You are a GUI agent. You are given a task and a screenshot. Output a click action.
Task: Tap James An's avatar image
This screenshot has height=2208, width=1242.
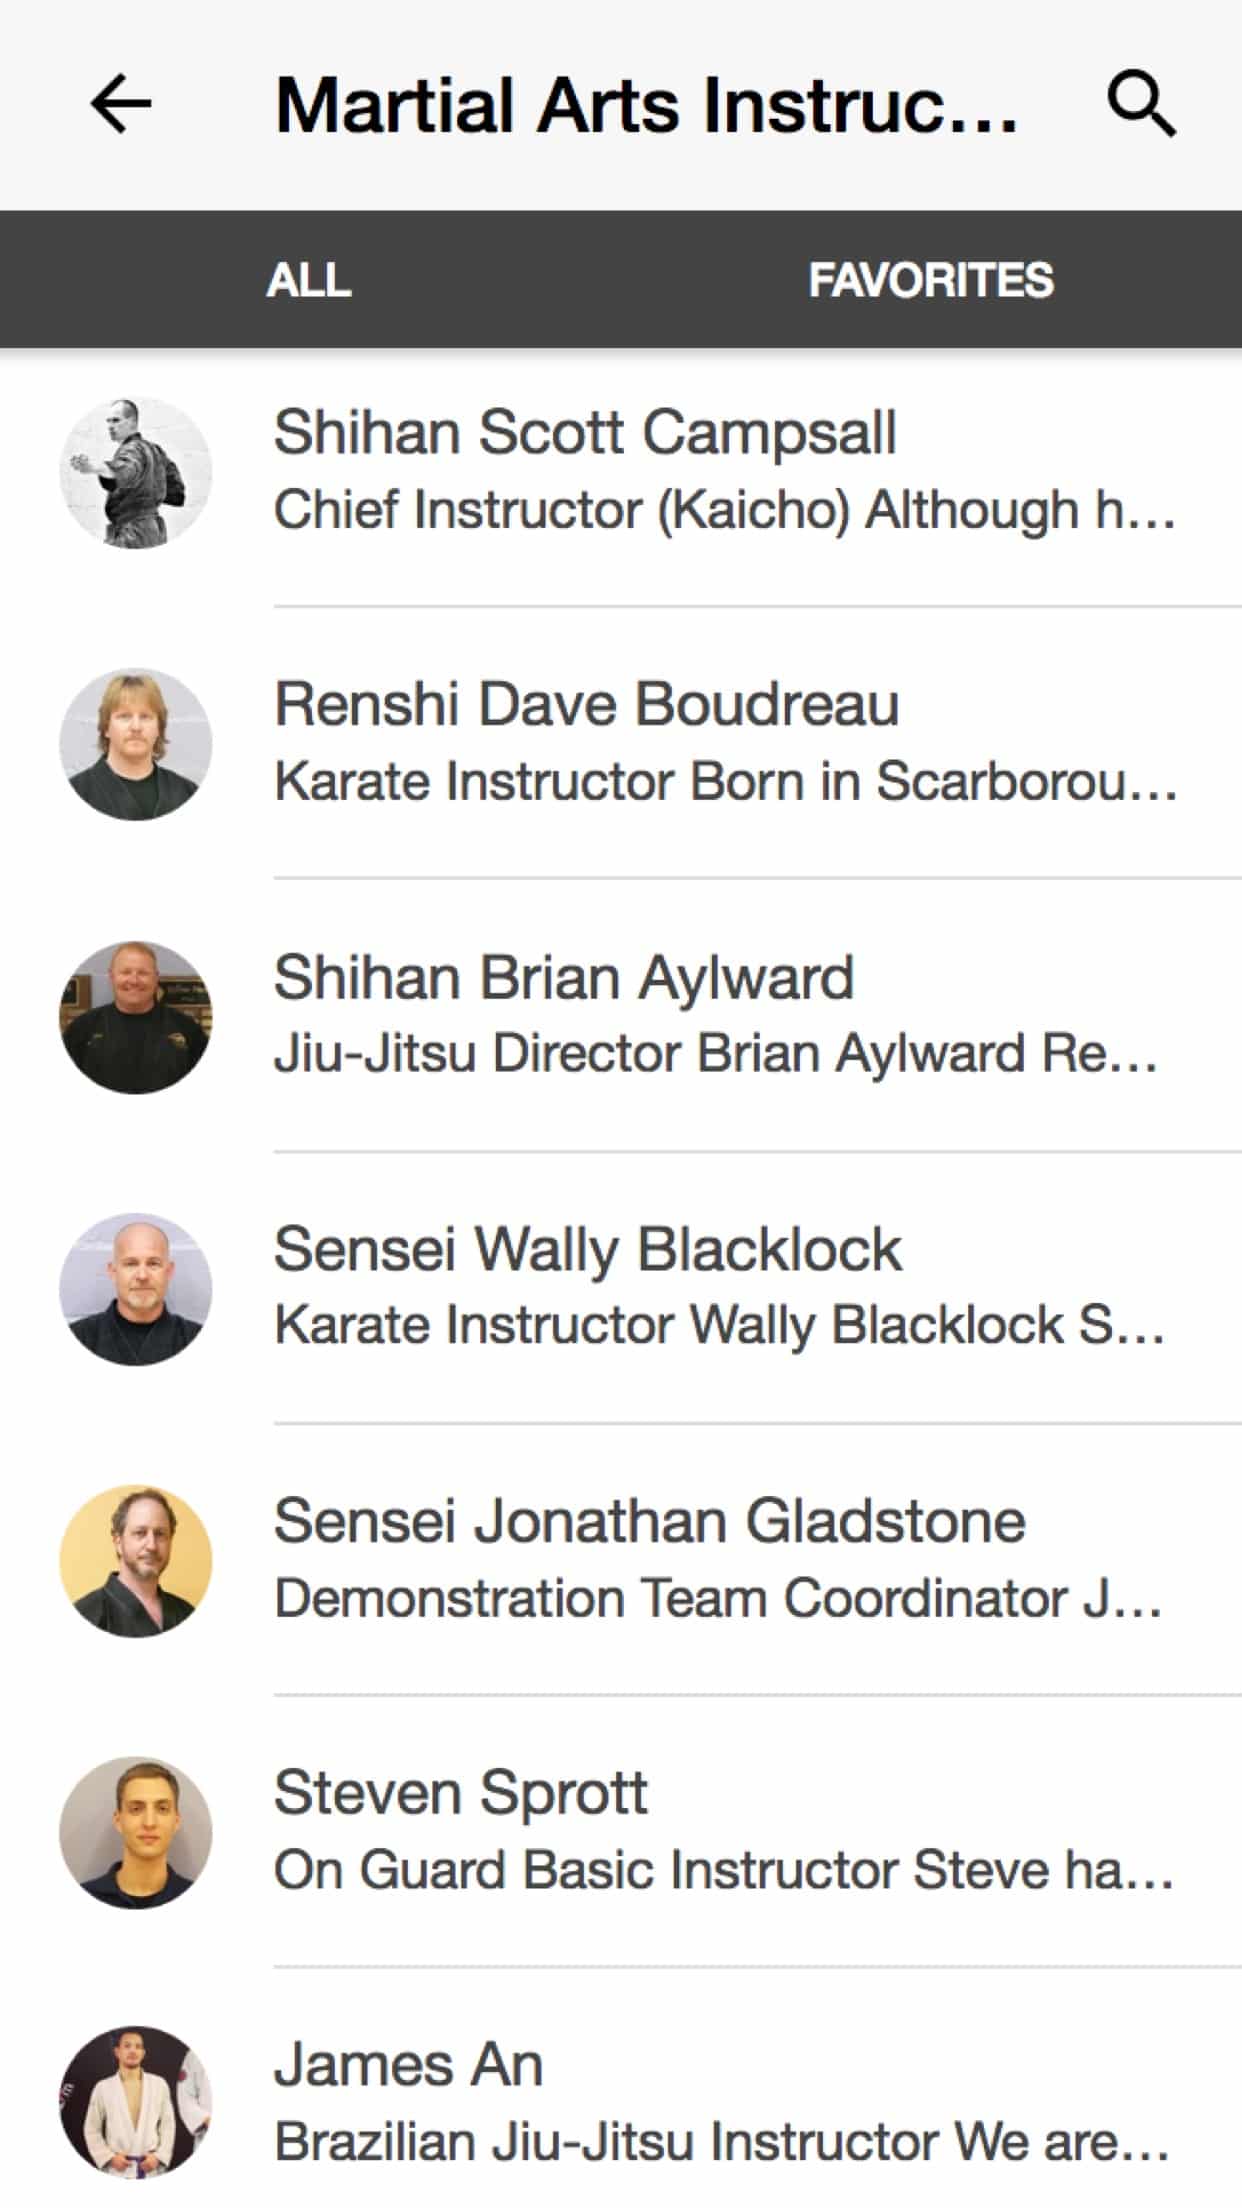[136, 2103]
